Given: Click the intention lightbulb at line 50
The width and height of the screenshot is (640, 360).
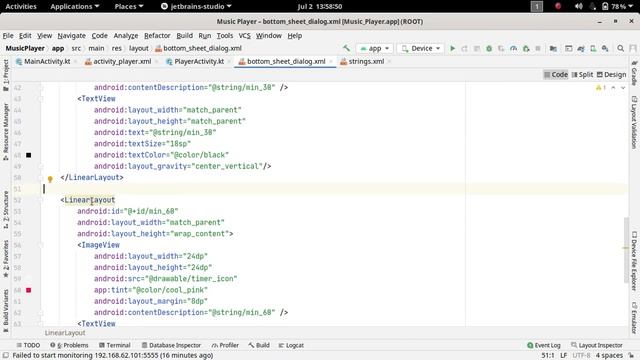Looking at the screenshot, I should 50,179.
